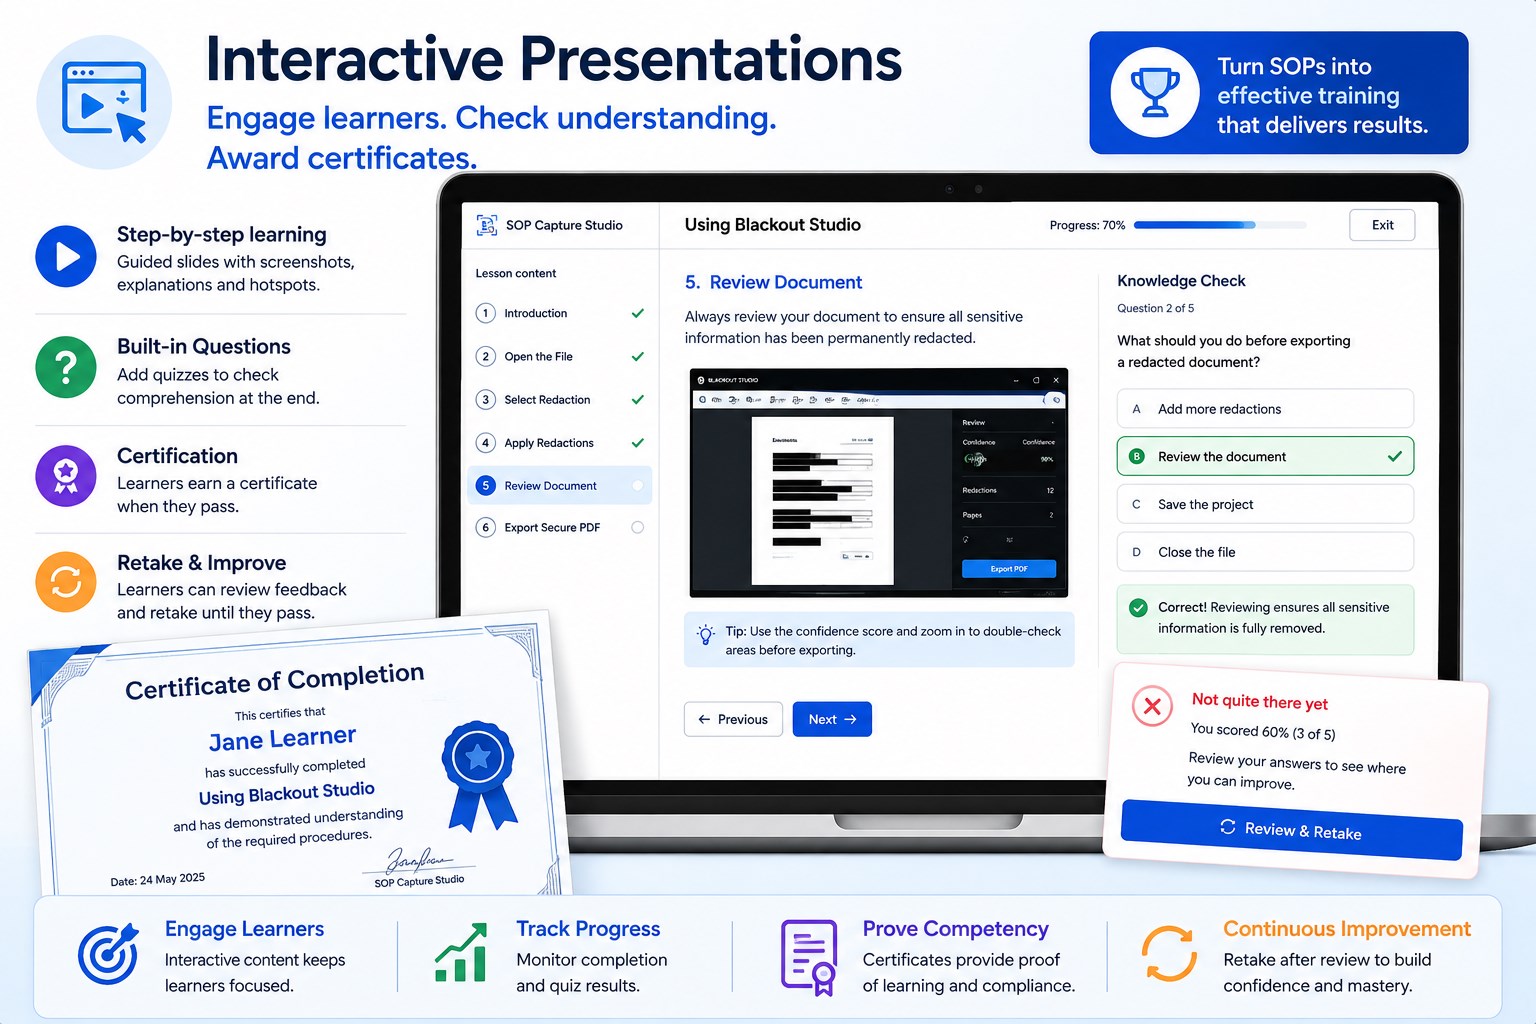Click the target icon beside Engage Learners
The image size is (1536, 1024).
[x=108, y=954]
